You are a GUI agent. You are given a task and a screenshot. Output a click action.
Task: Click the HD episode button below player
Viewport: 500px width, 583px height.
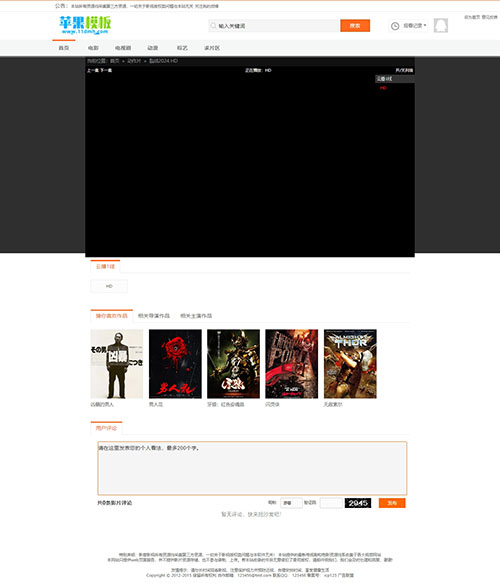click(109, 286)
